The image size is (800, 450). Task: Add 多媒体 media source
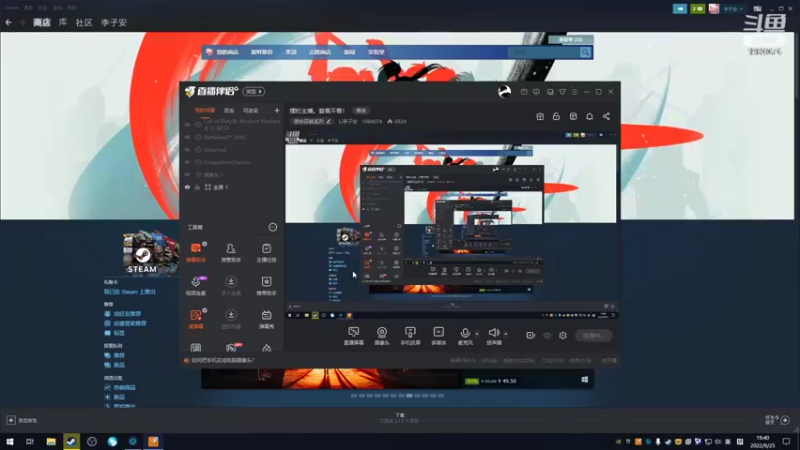(x=439, y=336)
